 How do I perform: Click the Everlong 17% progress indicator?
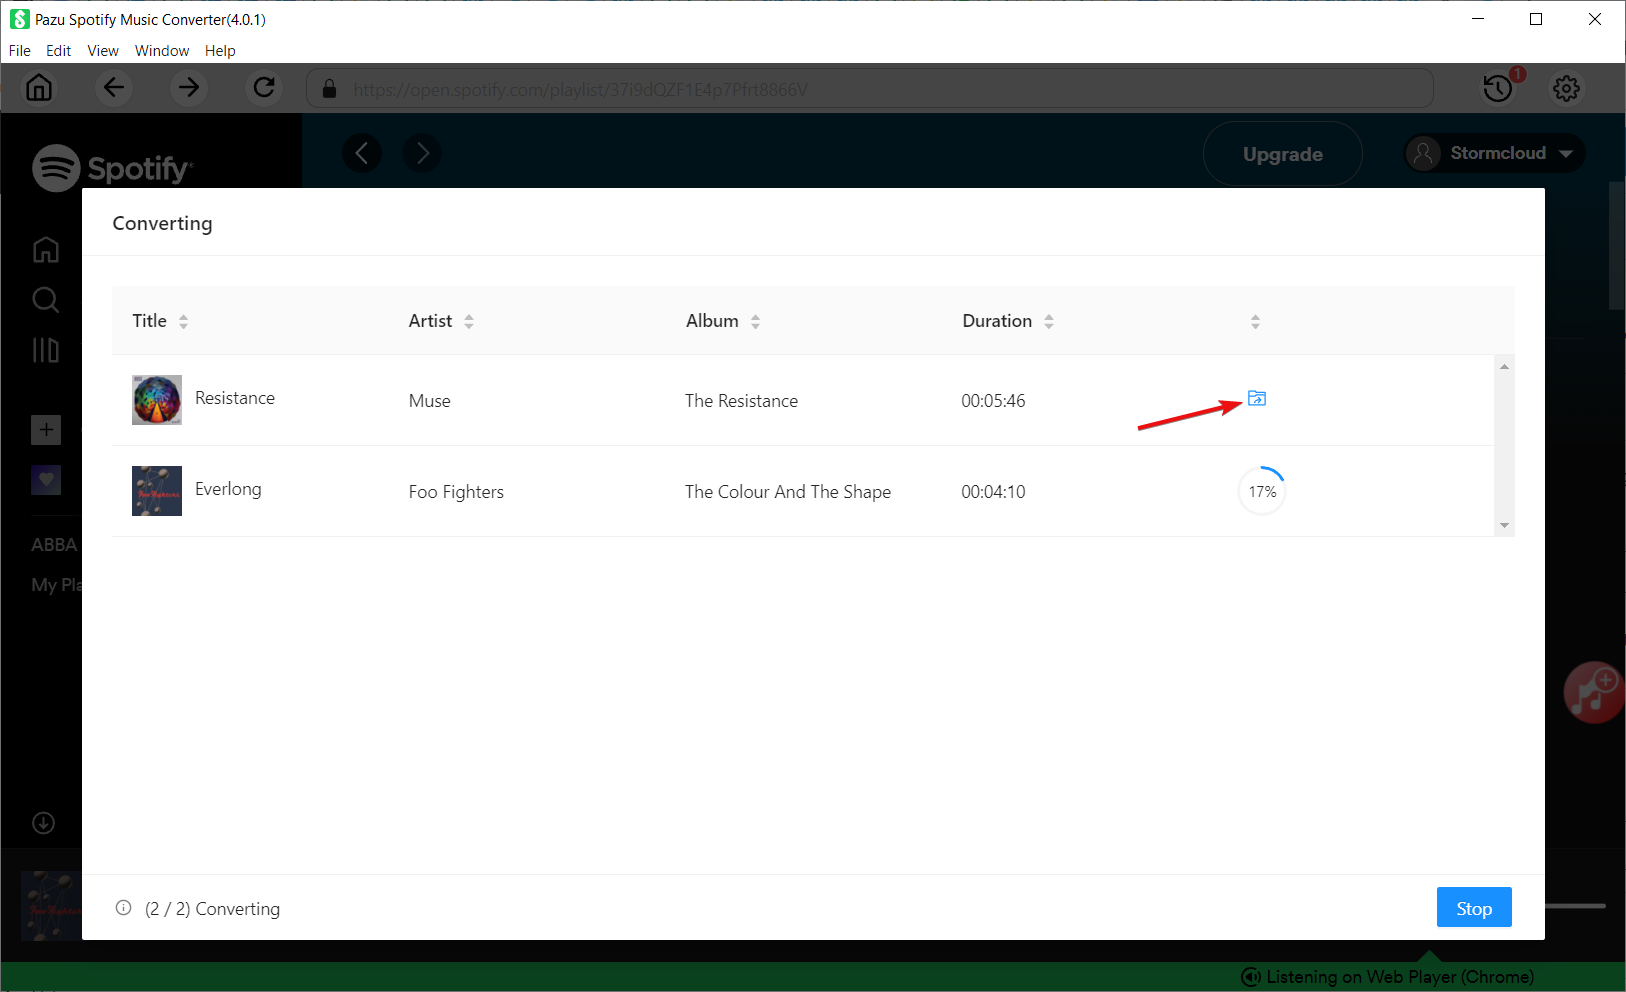click(1262, 491)
